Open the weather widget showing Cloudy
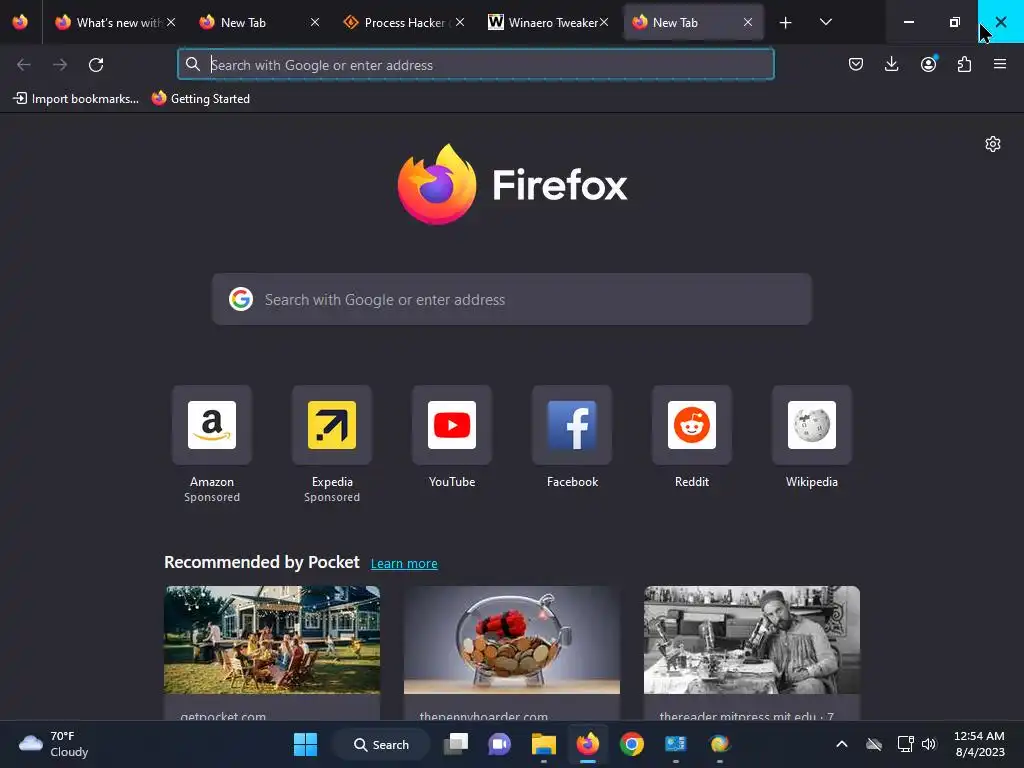This screenshot has width=1024, height=768. pos(54,744)
